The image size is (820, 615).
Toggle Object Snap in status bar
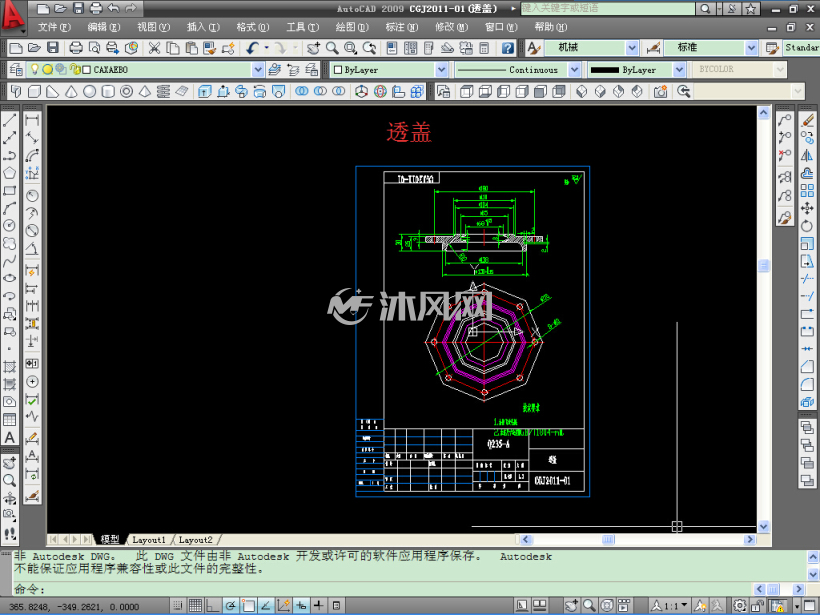pyautogui.click(x=248, y=606)
